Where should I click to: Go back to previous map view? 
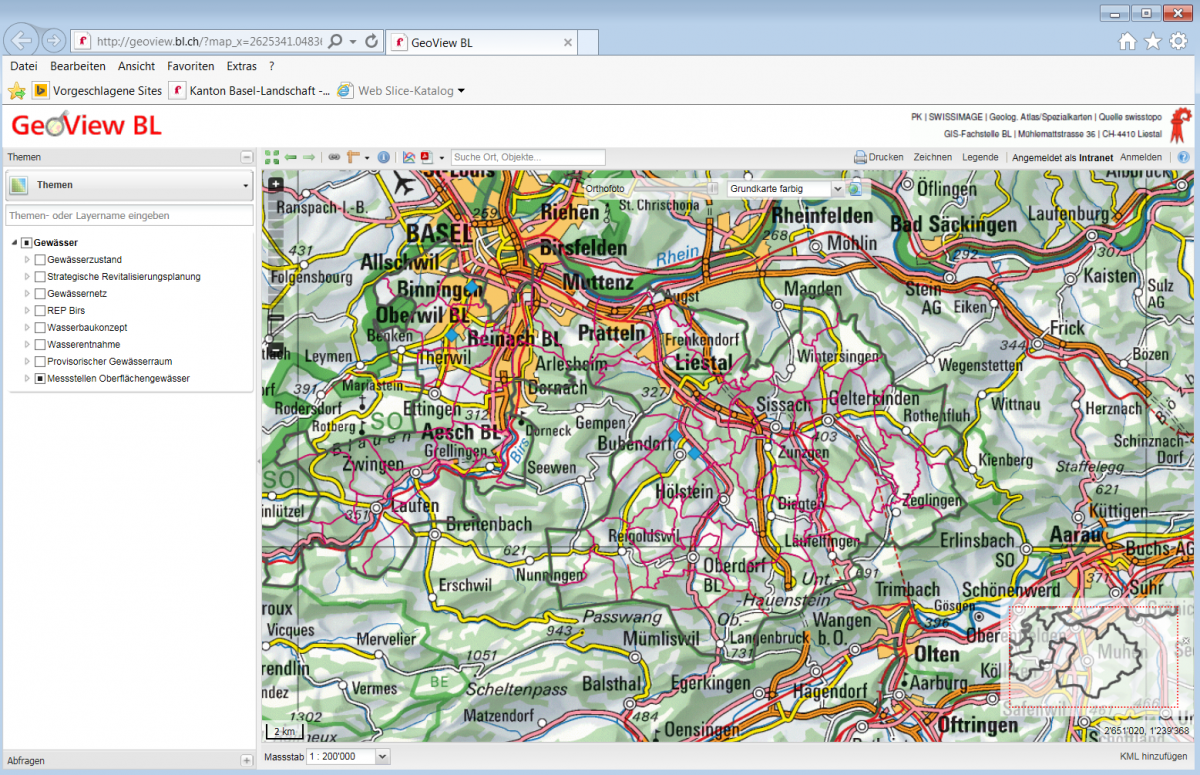point(290,157)
